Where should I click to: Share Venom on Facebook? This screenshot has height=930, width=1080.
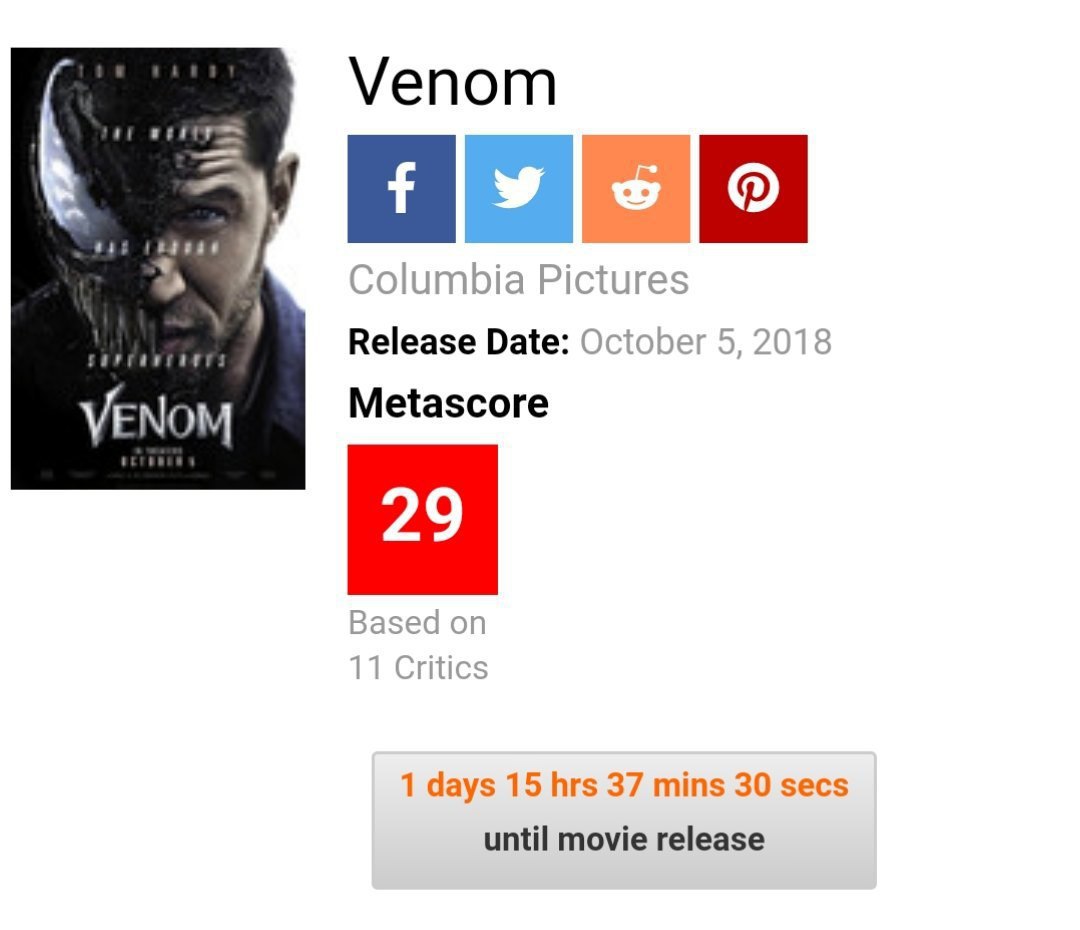pos(401,189)
